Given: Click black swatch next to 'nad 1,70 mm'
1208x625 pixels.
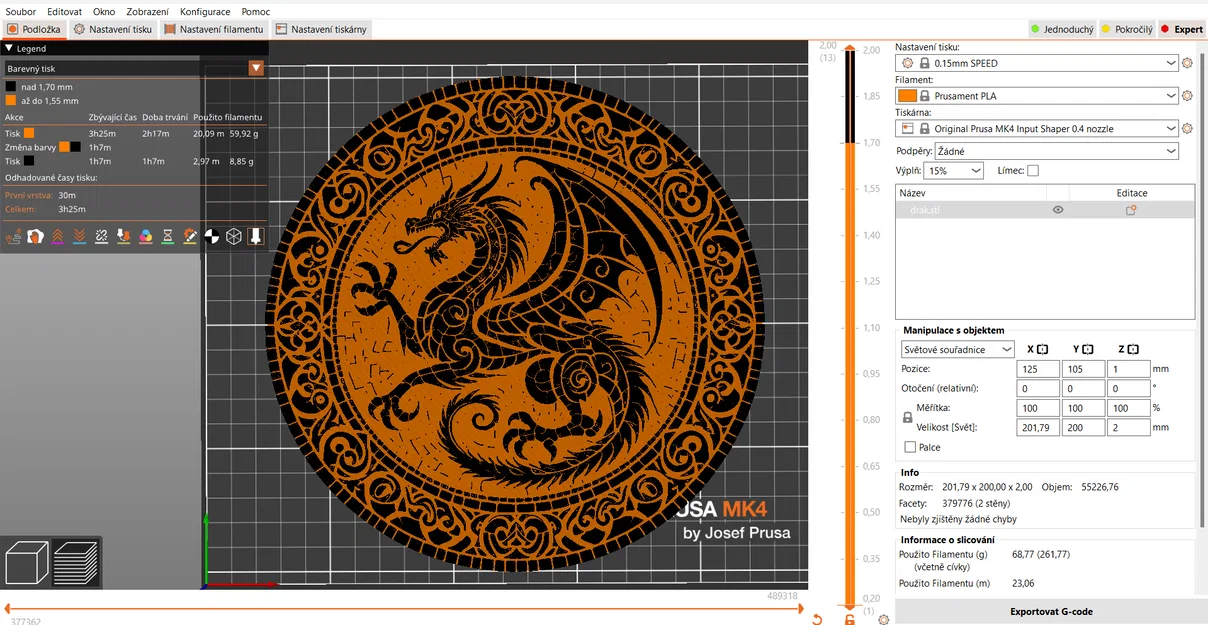Looking at the screenshot, I should tap(11, 87).
